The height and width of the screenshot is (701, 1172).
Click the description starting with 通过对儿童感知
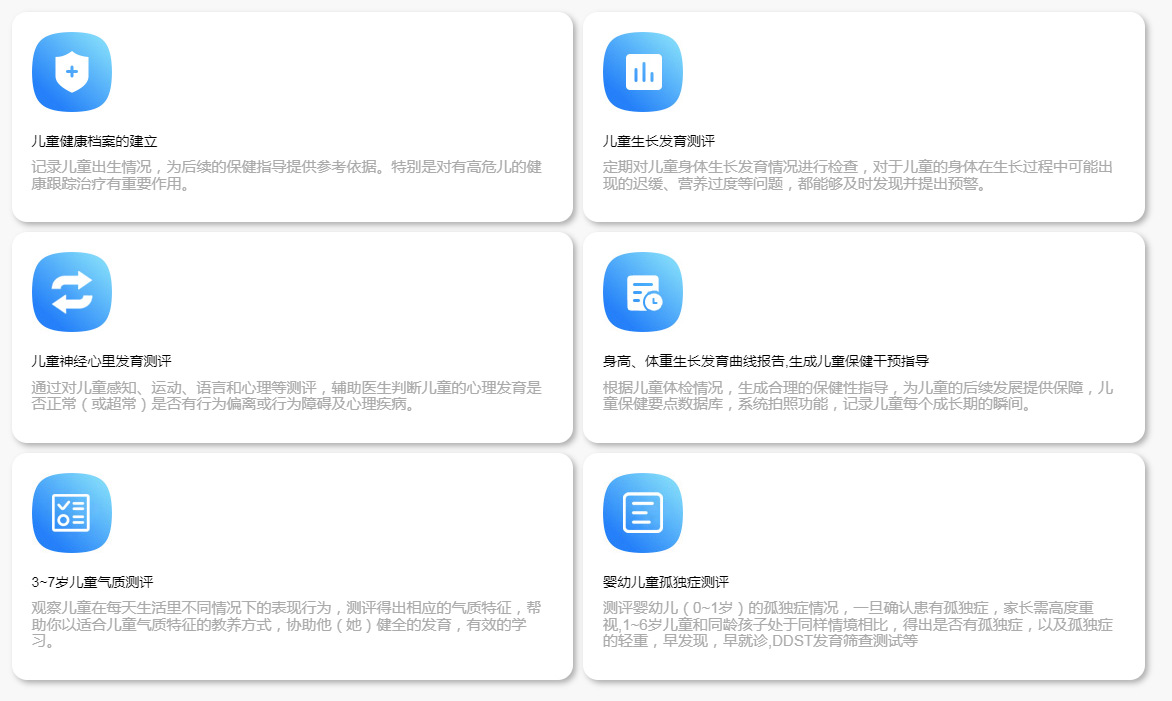click(286, 396)
